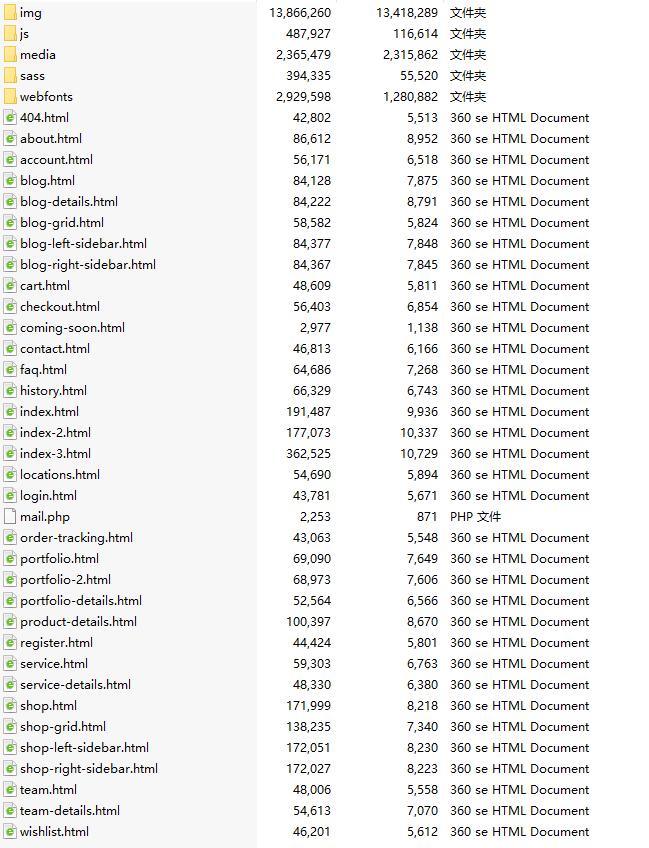Click the size value 2,929,598
This screenshot has height=848, width=649.
tap(303, 97)
